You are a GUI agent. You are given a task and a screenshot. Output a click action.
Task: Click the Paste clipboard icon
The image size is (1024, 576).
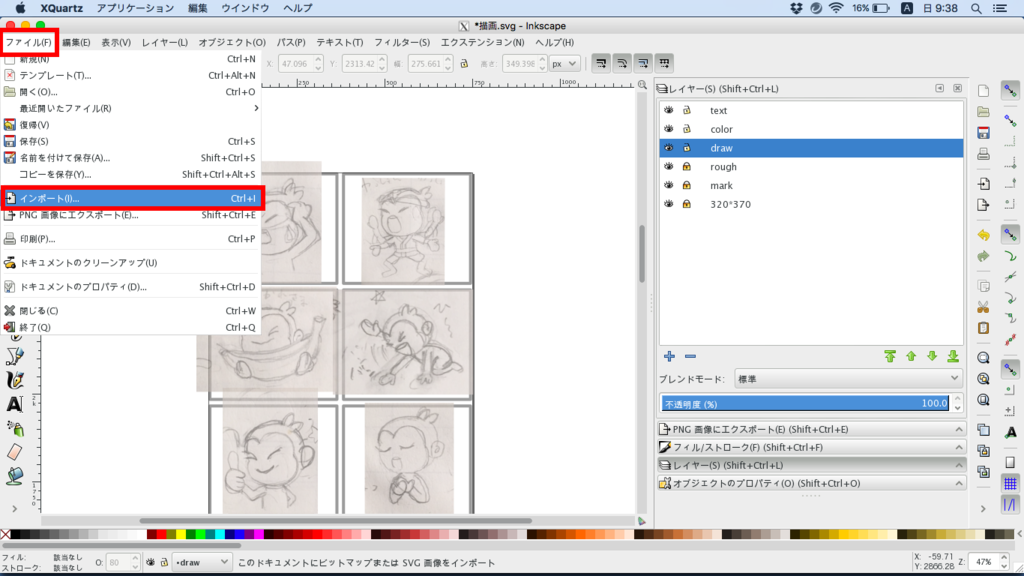tap(984, 328)
